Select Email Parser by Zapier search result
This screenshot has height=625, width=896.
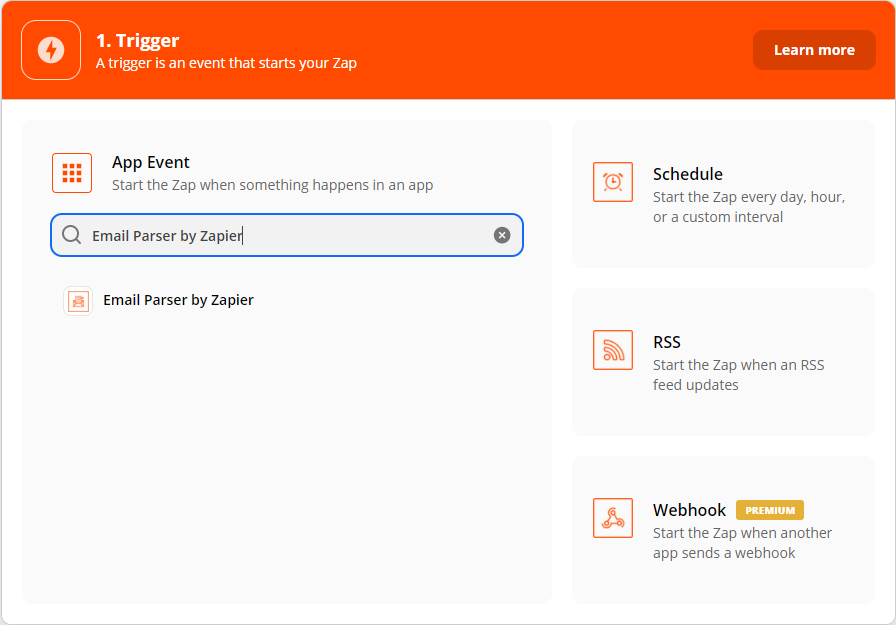click(178, 301)
